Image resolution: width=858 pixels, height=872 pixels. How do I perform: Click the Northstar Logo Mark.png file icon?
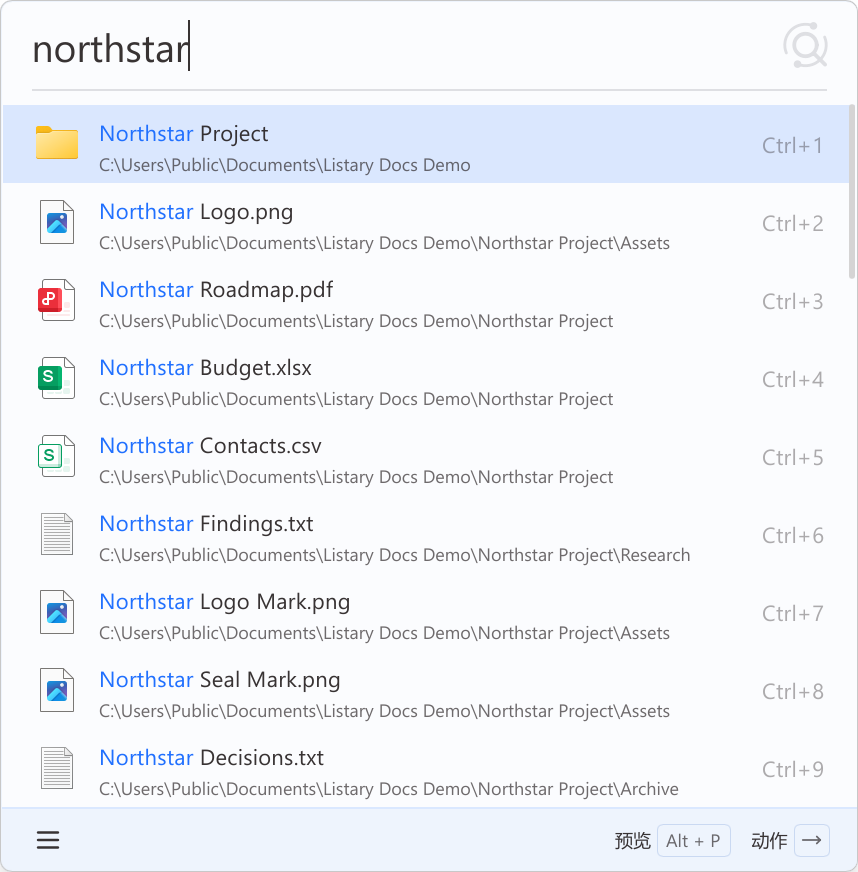tap(57, 612)
